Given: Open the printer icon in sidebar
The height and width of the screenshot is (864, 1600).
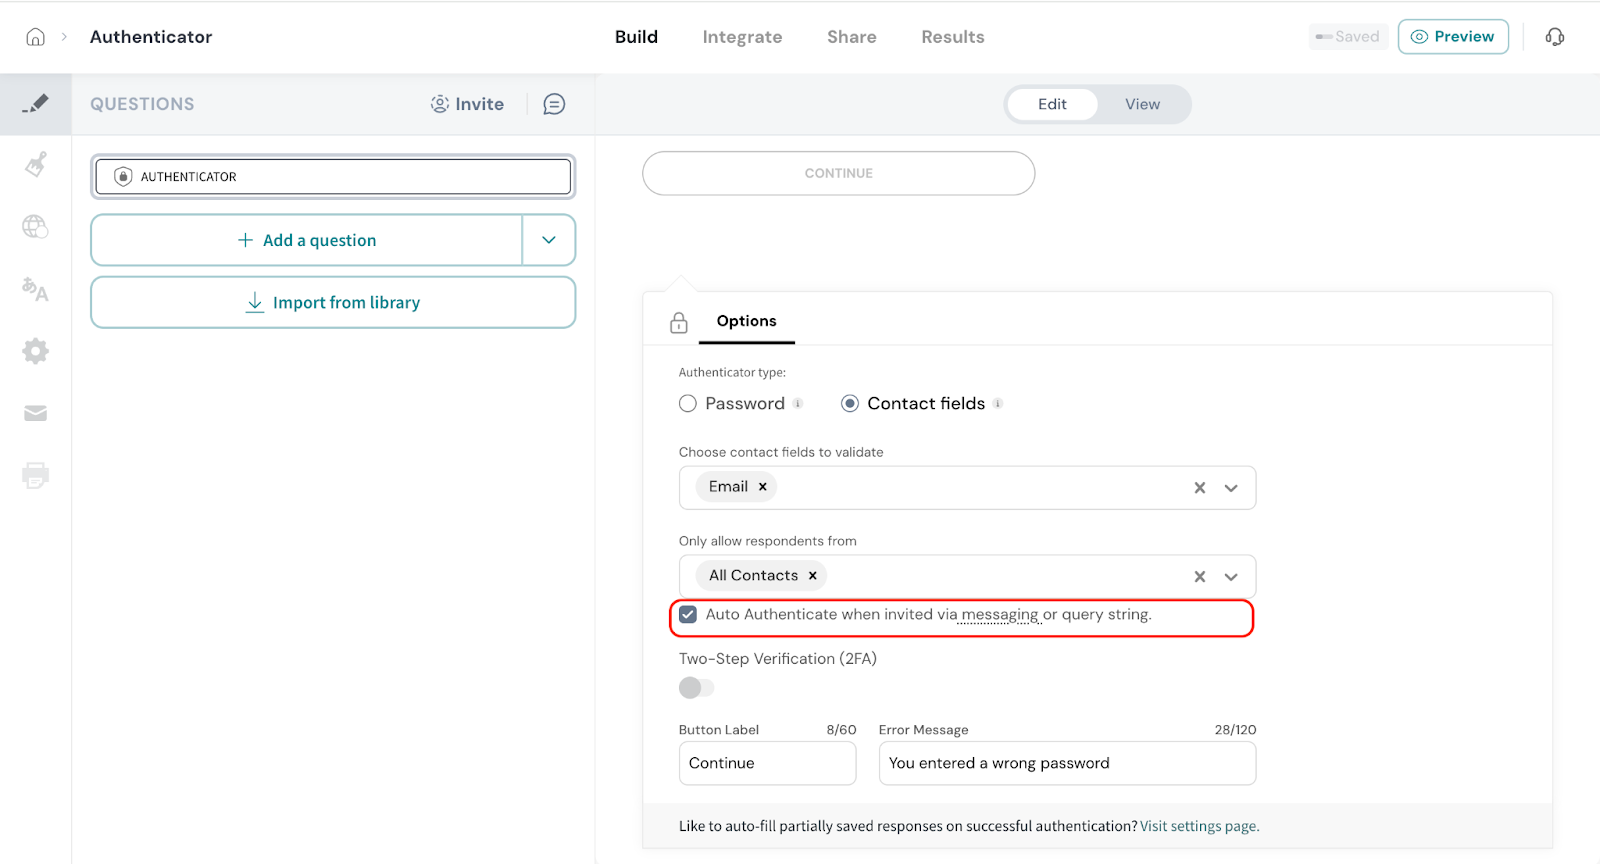Looking at the screenshot, I should (36, 475).
